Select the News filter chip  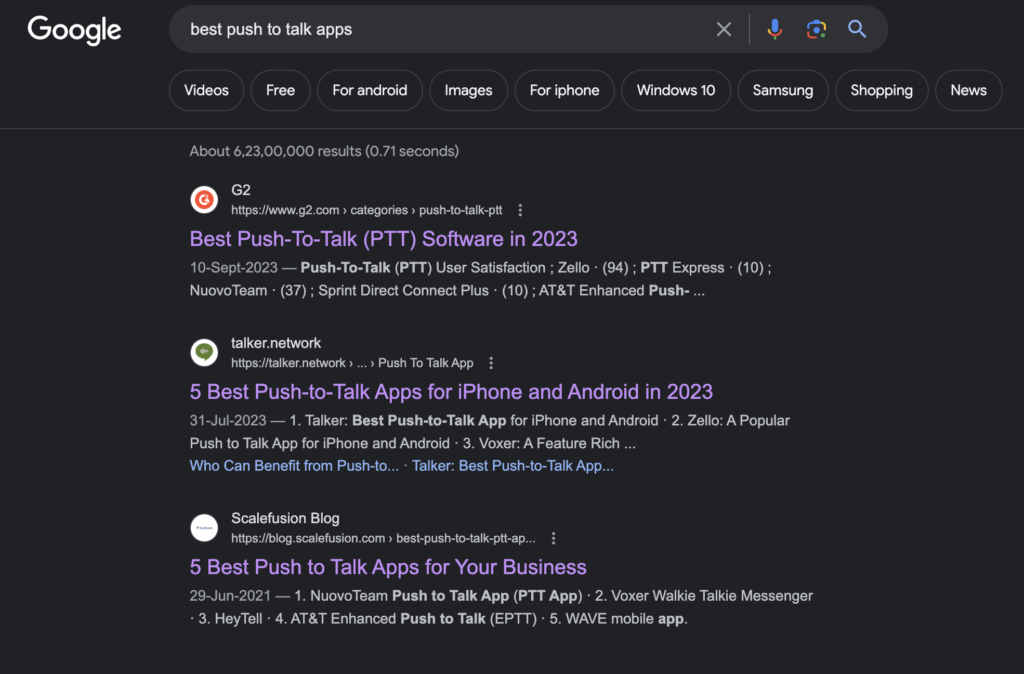[x=968, y=90]
